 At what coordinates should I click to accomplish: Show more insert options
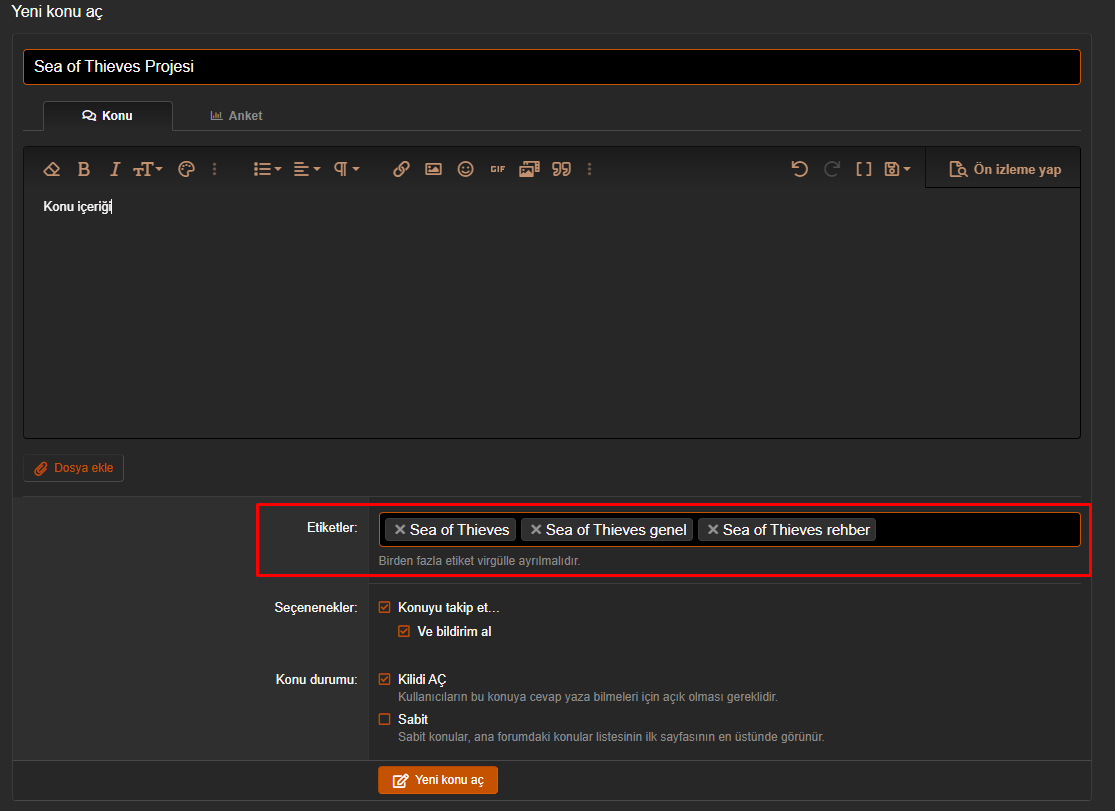tap(589, 169)
